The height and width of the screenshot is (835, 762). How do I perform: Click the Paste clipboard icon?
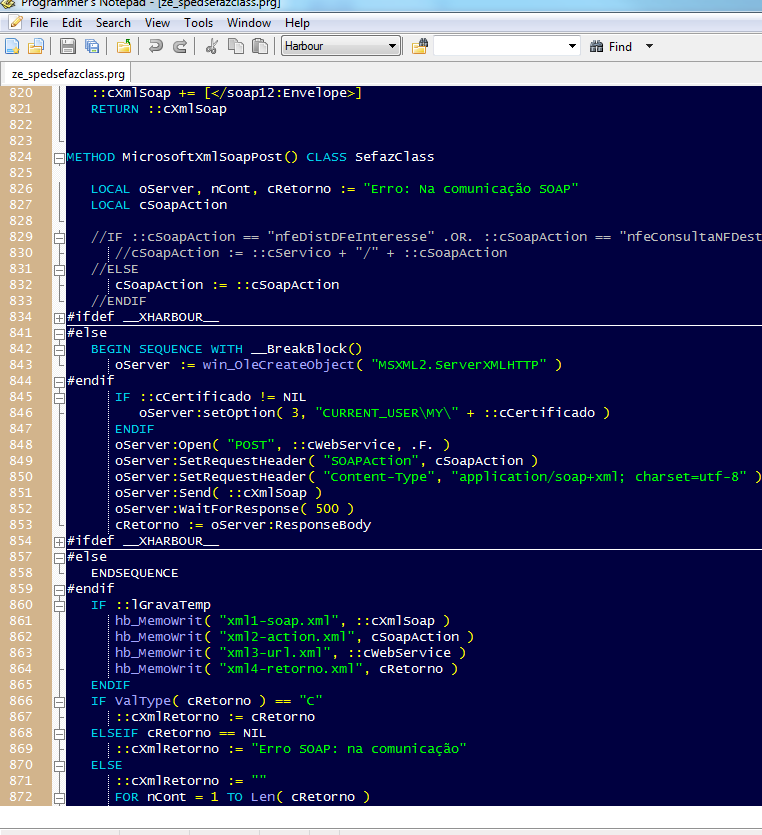pyautogui.click(x=260, y=46)
